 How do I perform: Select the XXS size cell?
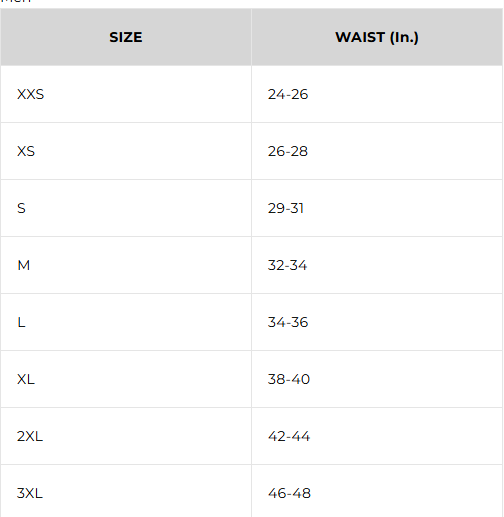point(126,94)
